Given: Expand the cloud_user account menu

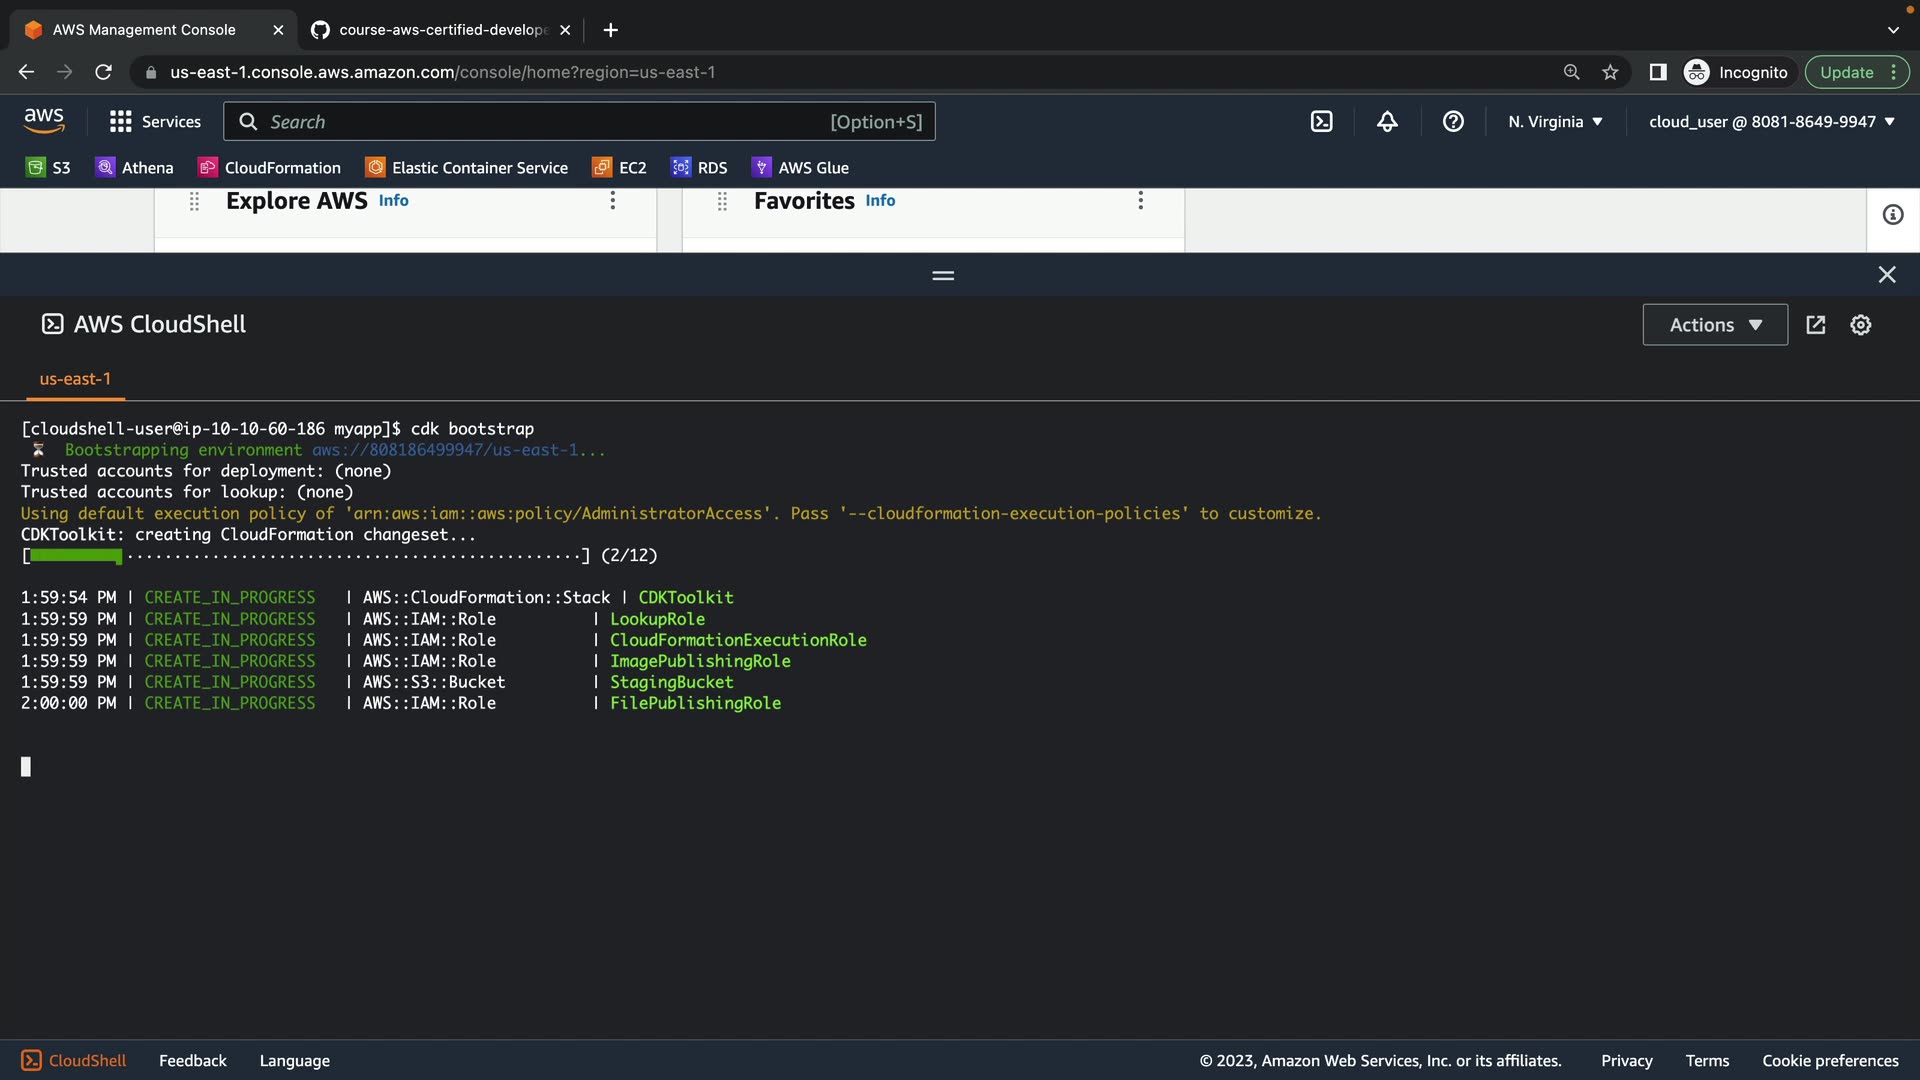Looking at the screenshot, I should [x=1771, y=121].
